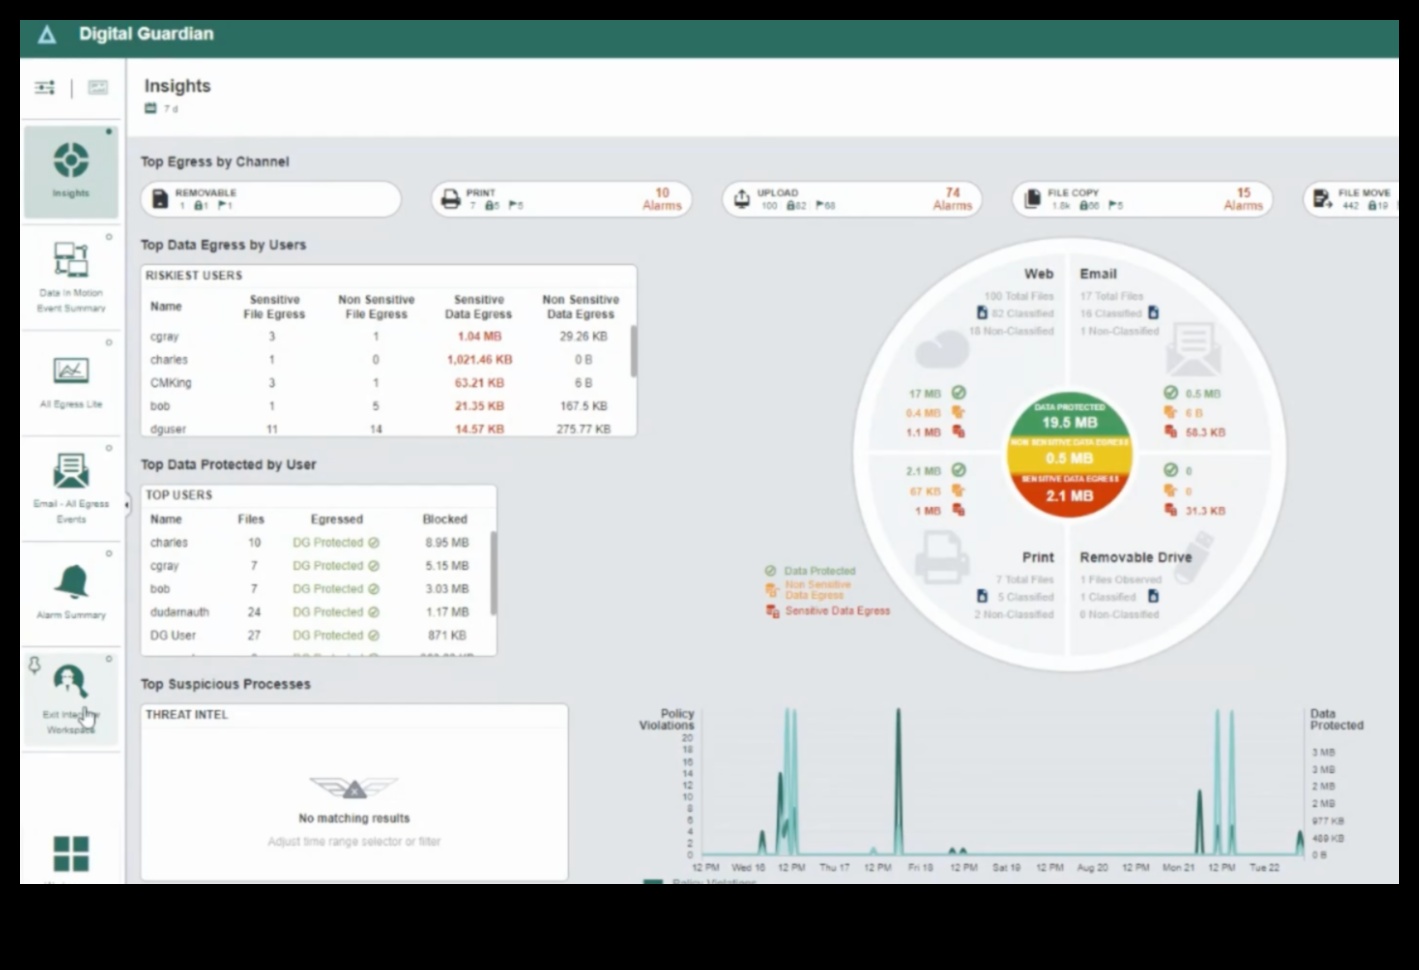Viewport: 1419px width, 970px height.
Task: Open the Print channel 10 Alarms
Action: [x=661, y=199]
